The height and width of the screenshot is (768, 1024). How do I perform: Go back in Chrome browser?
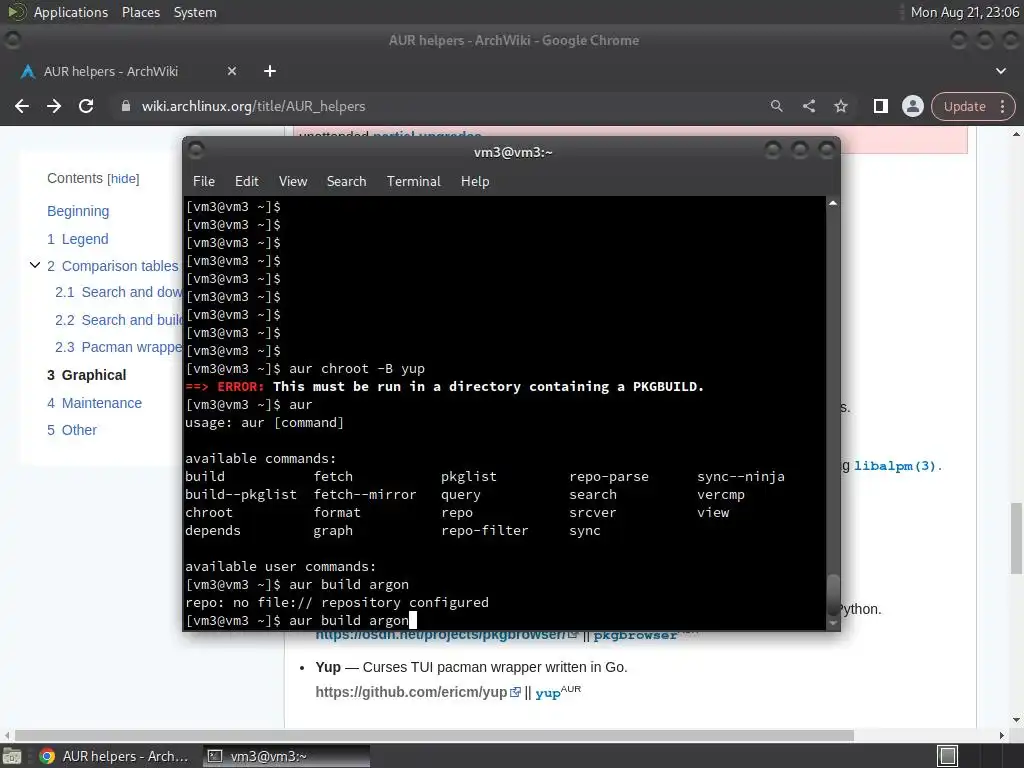22,106
